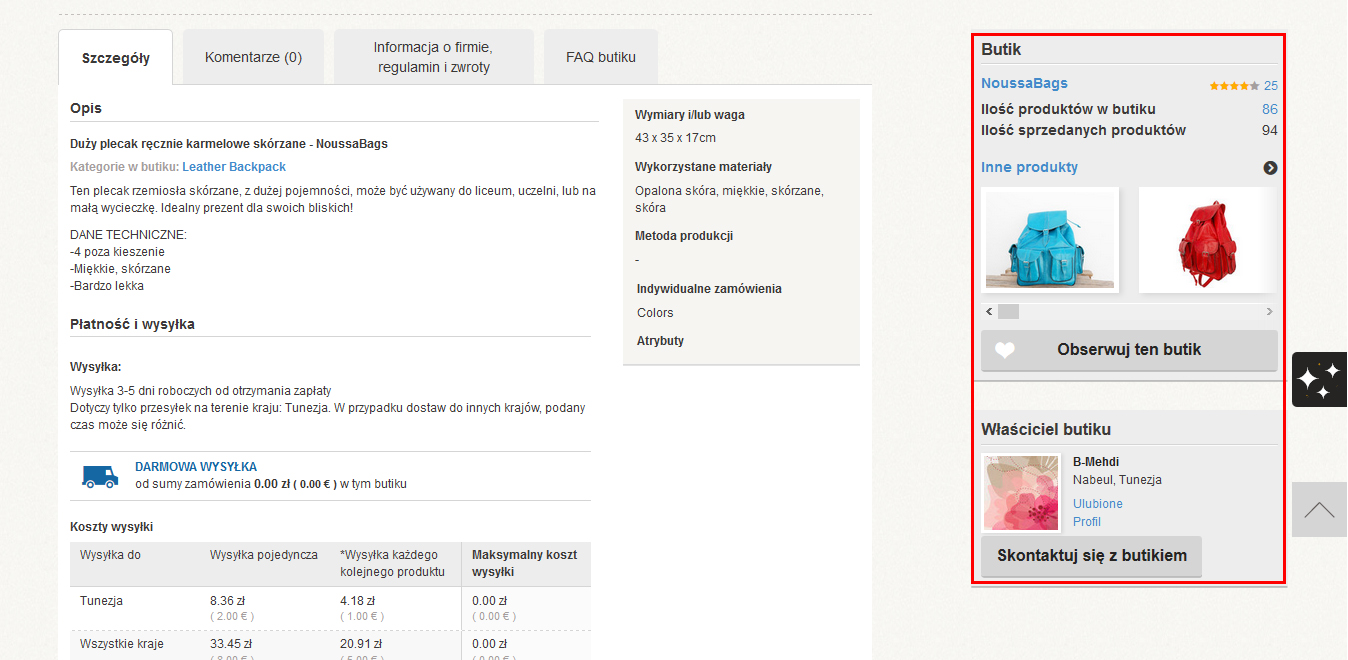Image resolution: width=1348 pixels, height=660 pixels.
Task: Click the right arrow of product scrollbar
Action: [1270, 312]
